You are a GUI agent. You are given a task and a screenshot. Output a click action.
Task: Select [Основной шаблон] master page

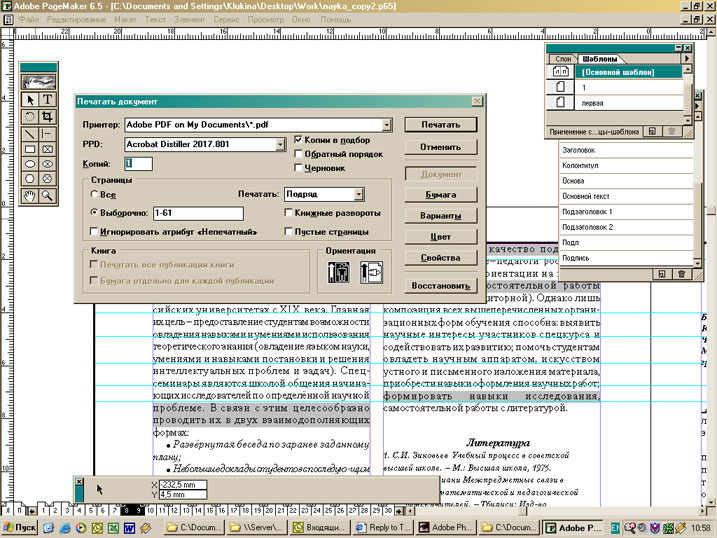click(x=628, y=72)
